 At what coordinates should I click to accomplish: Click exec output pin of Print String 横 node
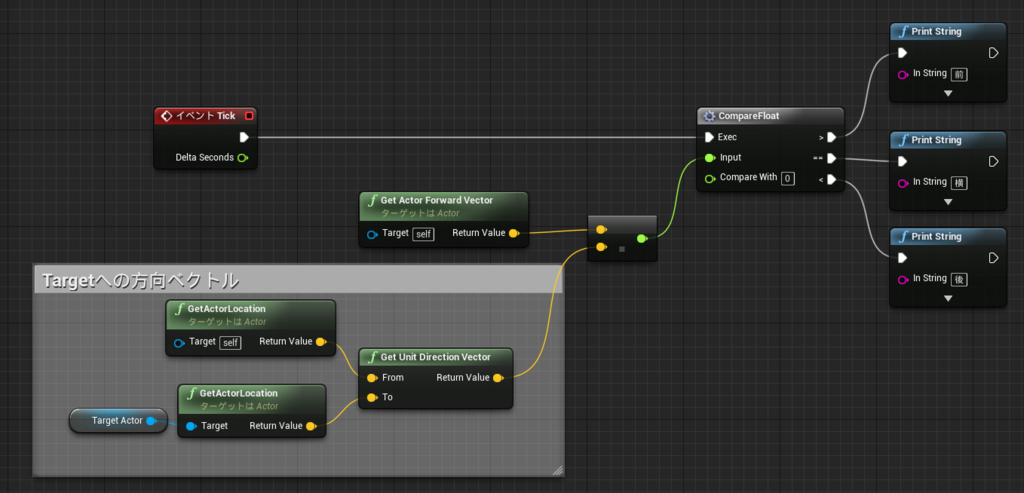point(993,161)
